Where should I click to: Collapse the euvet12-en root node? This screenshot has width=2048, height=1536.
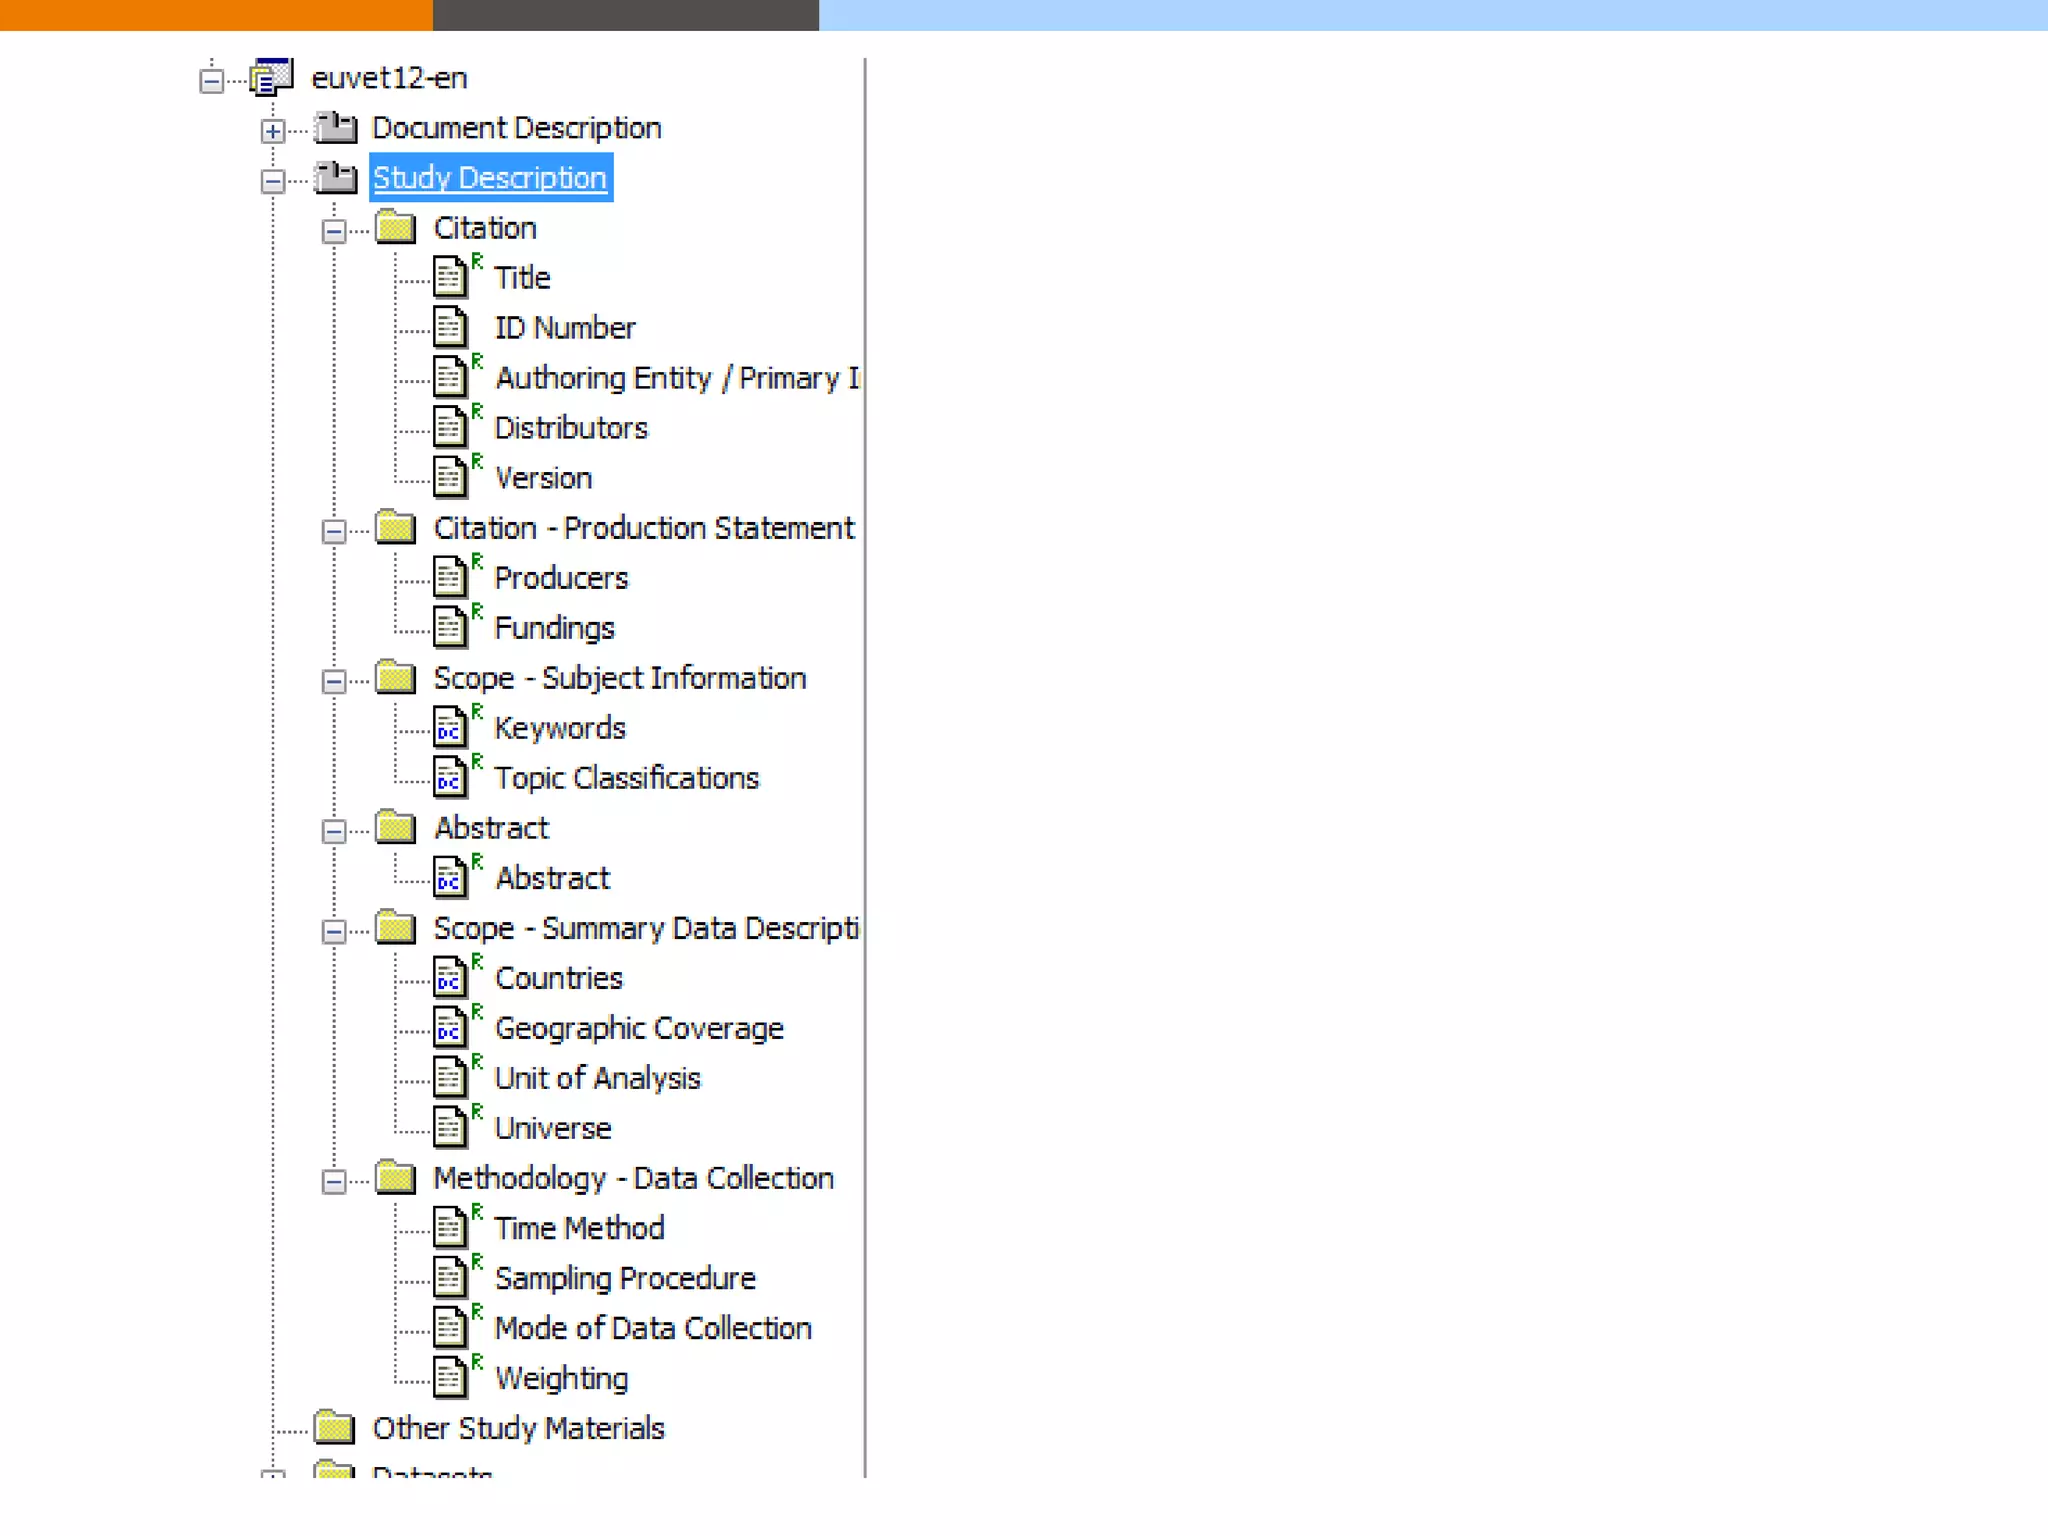click(211, 80)
